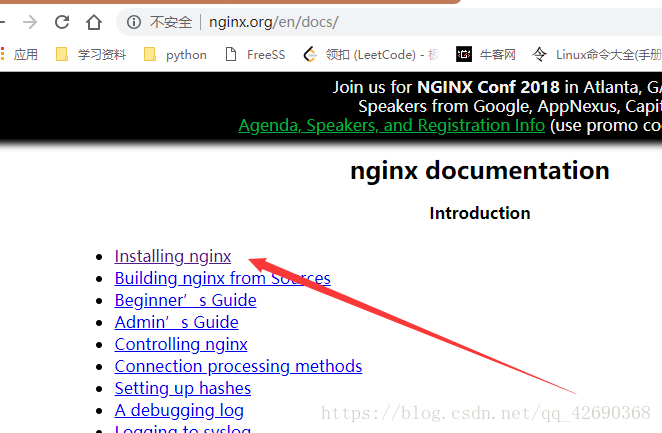Viewport: 662px width, 433px height.
Task: Open the Controlling nginx link
Action: click(x=181, y=344)
